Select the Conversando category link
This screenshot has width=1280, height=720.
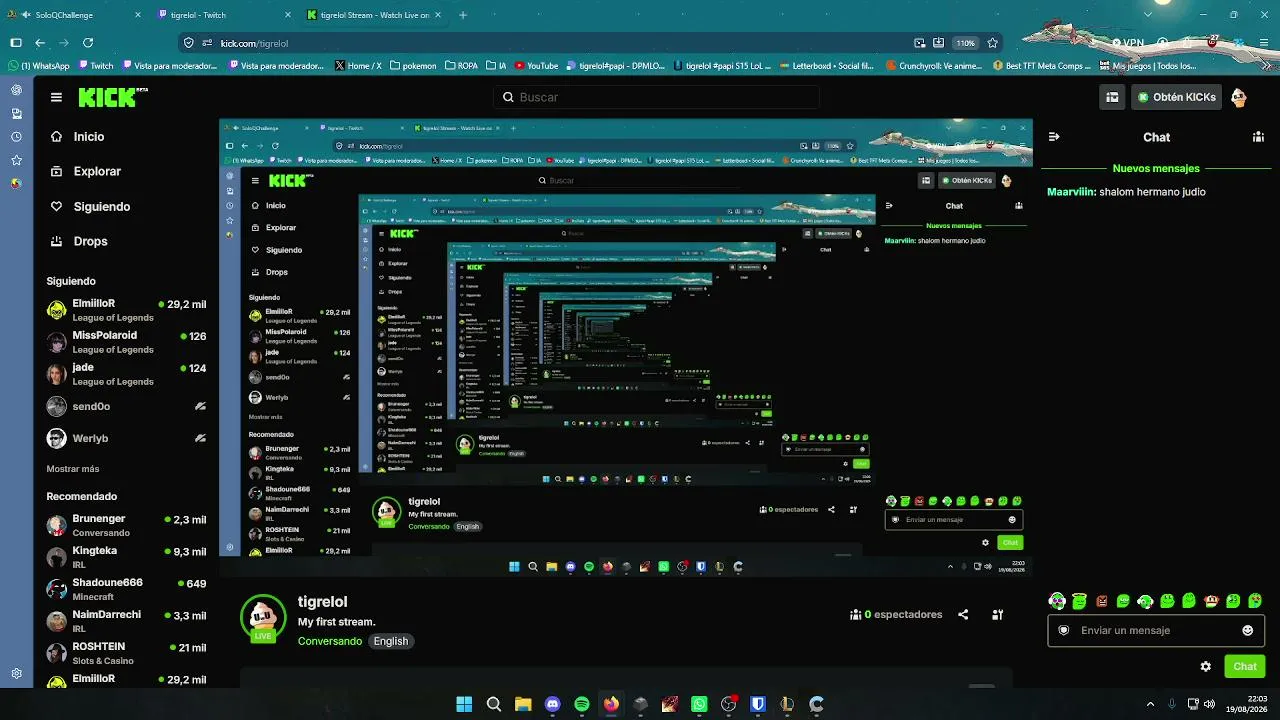pyautogui.click(x=330, y=641)
